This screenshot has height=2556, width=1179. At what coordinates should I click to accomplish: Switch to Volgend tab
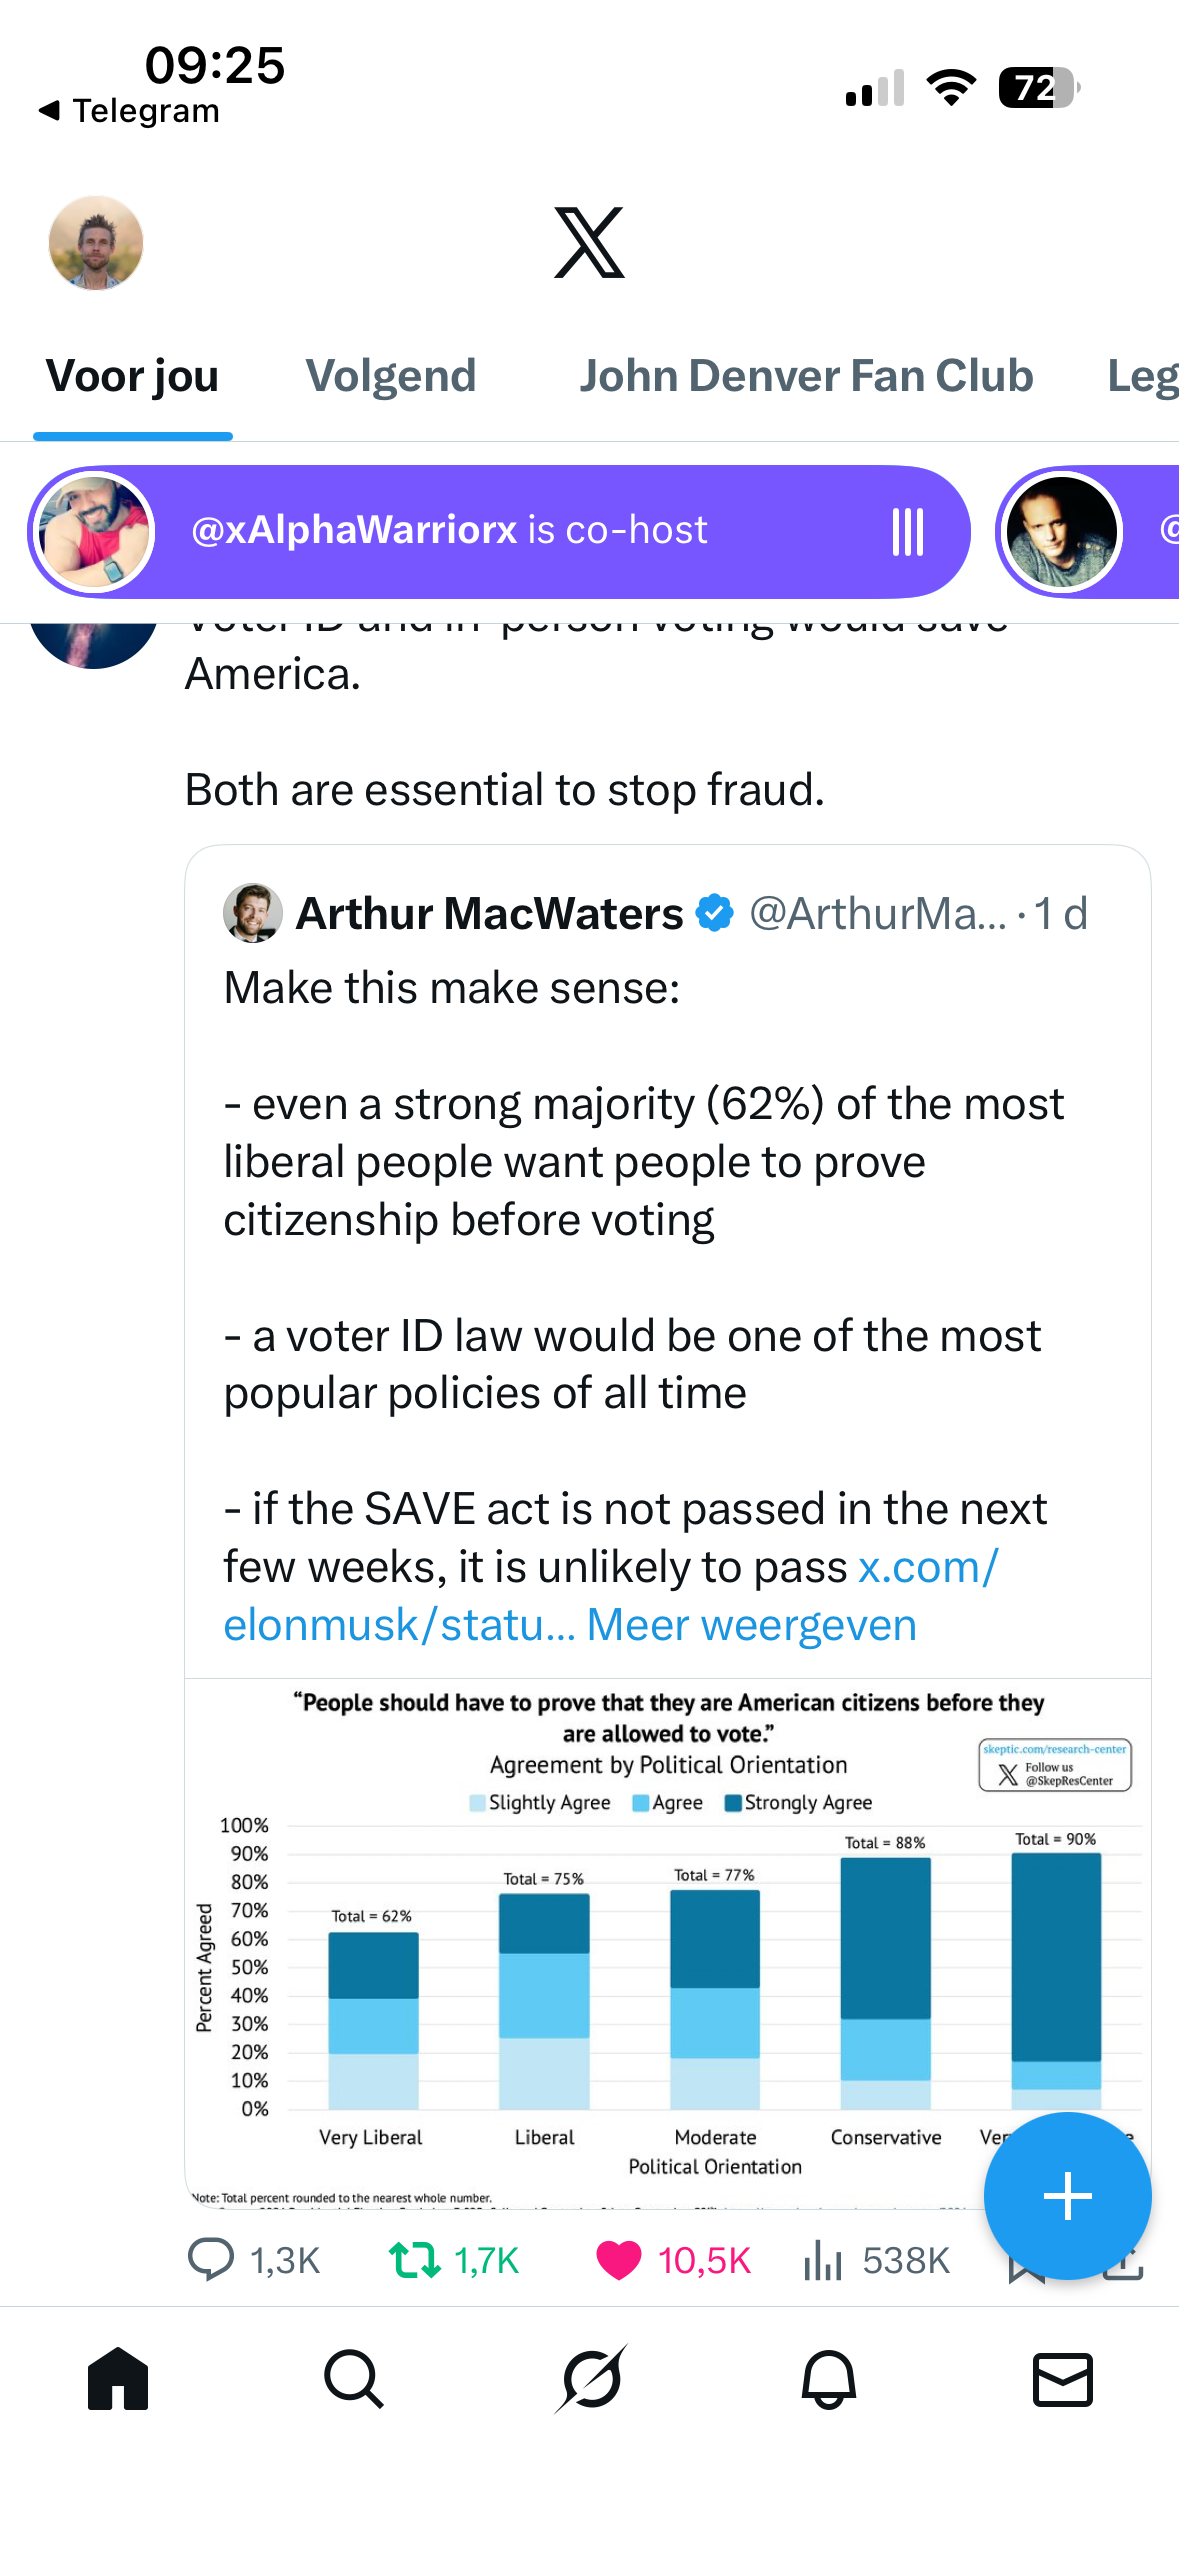390,377
